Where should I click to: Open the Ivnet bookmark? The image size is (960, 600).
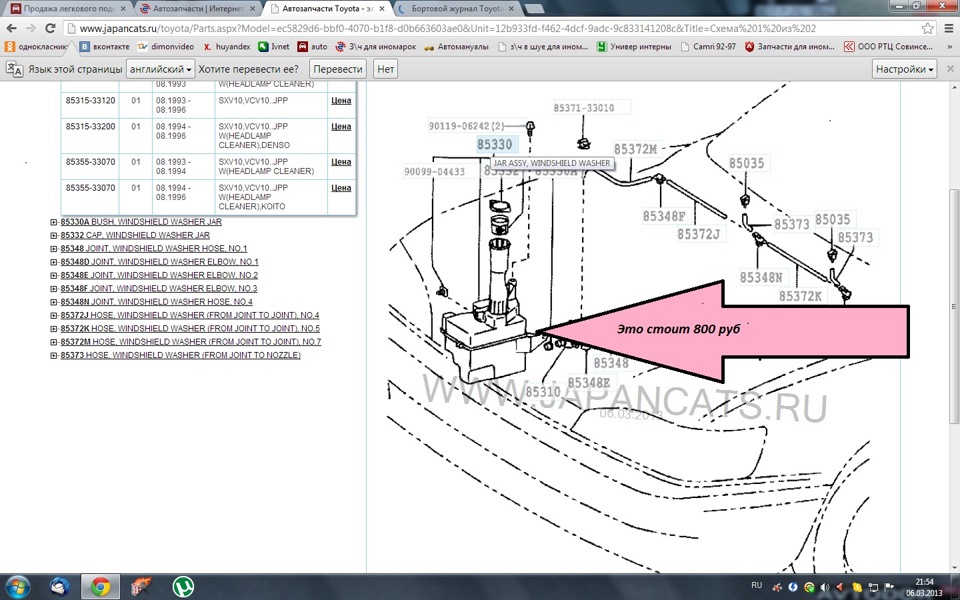pyautogui.click(x=274, y=47)
